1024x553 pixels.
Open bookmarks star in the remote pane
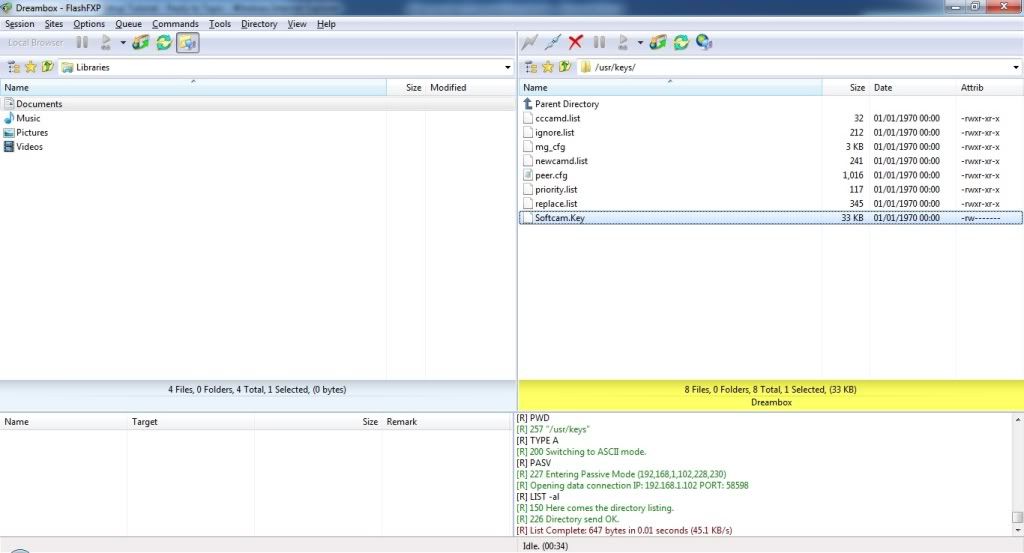[x=548, y=67]
